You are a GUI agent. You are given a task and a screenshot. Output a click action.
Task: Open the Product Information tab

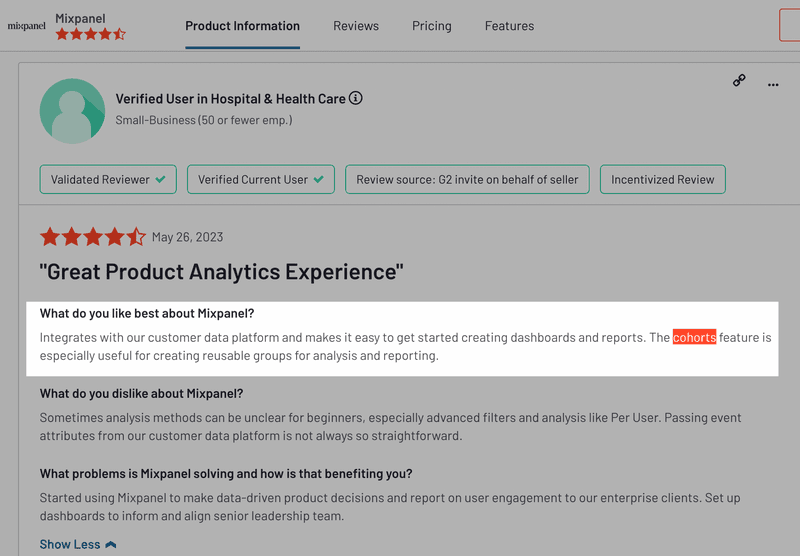242,26
